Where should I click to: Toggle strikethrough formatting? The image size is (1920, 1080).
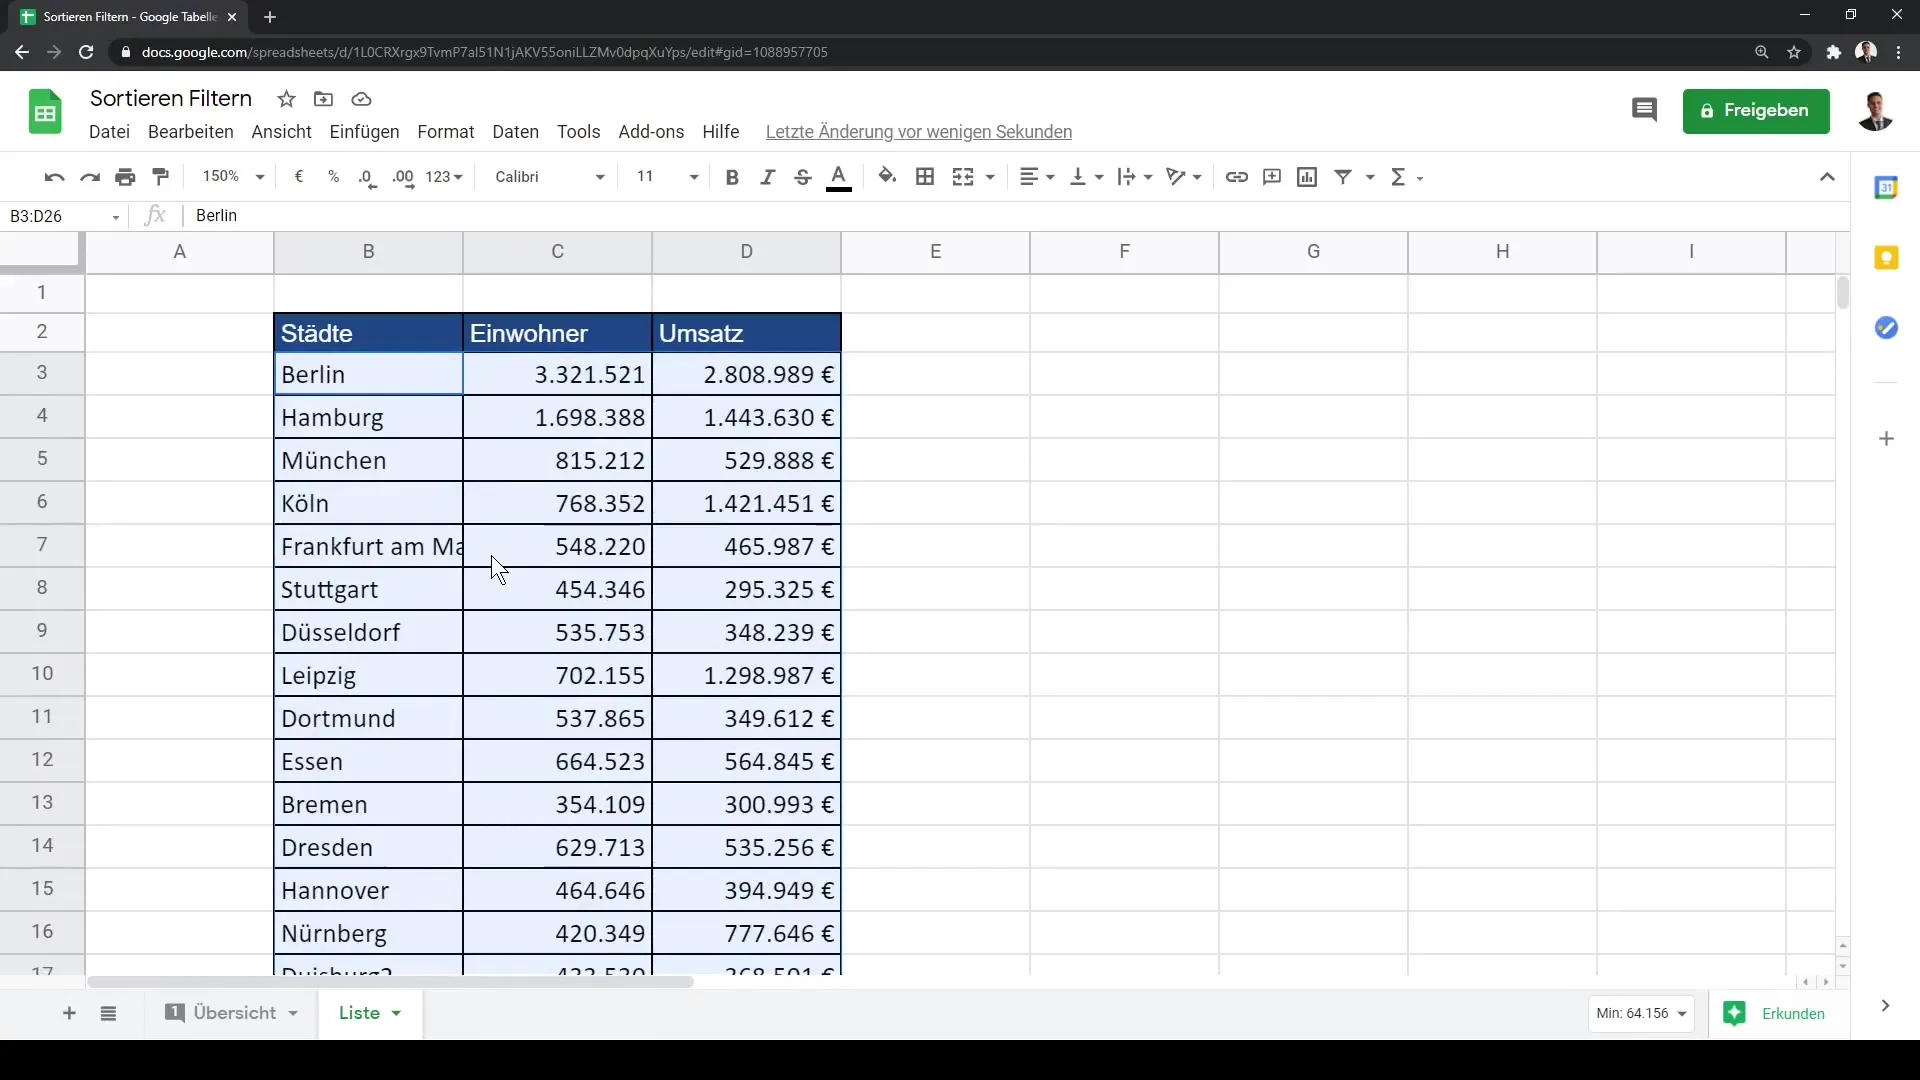pyautogui.click(x=802, y=177)
